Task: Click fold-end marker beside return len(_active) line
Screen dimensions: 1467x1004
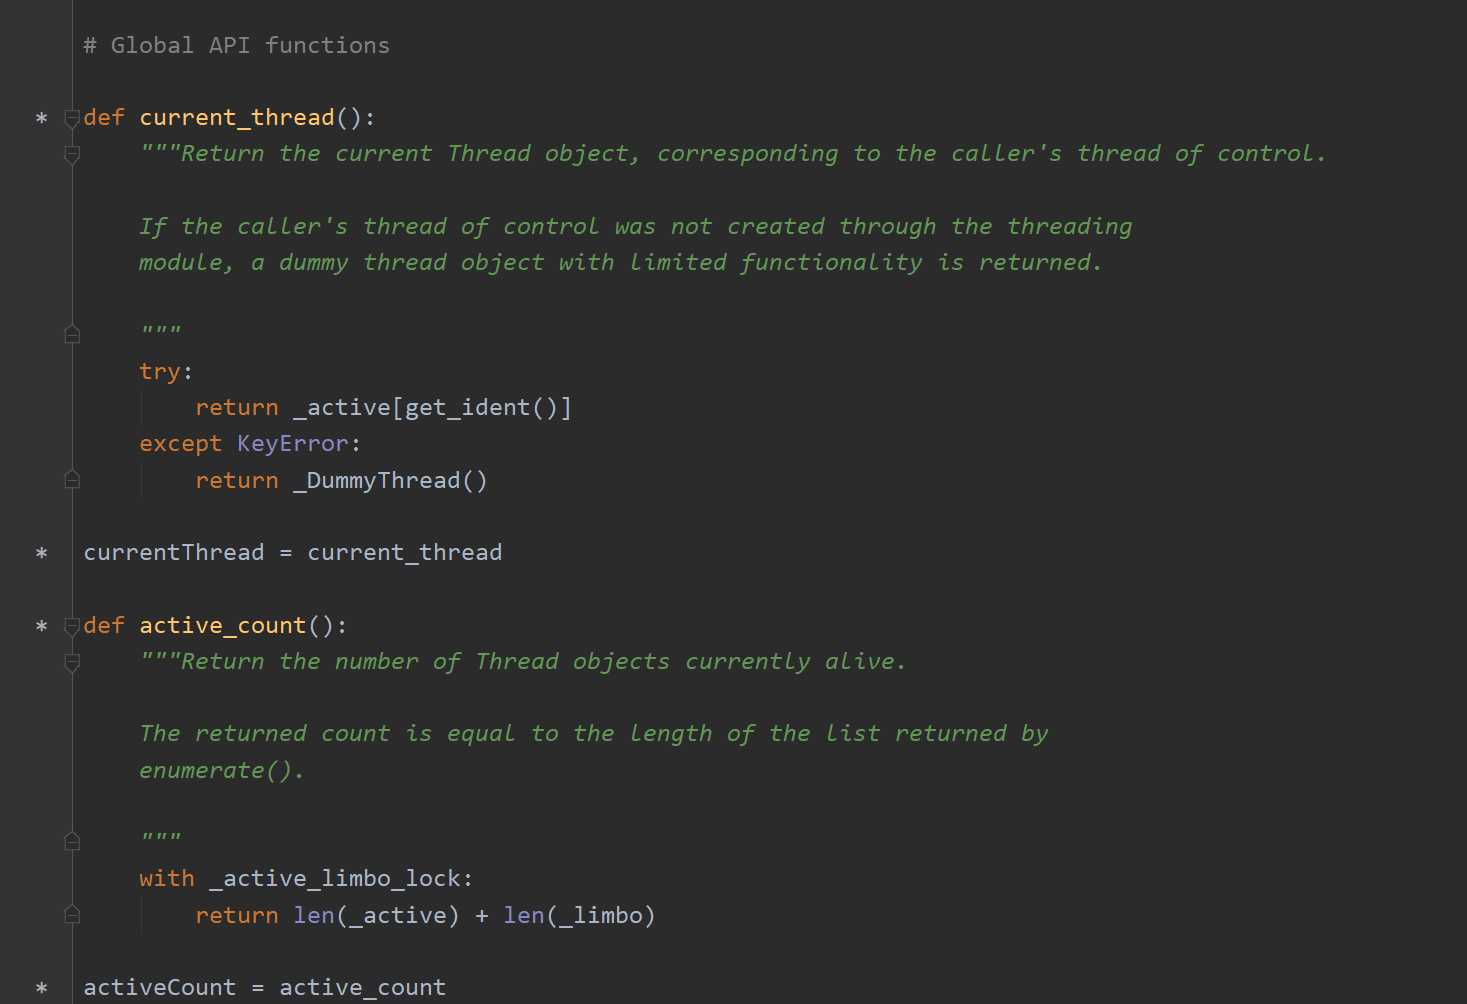Action: [x=72, y=915]
